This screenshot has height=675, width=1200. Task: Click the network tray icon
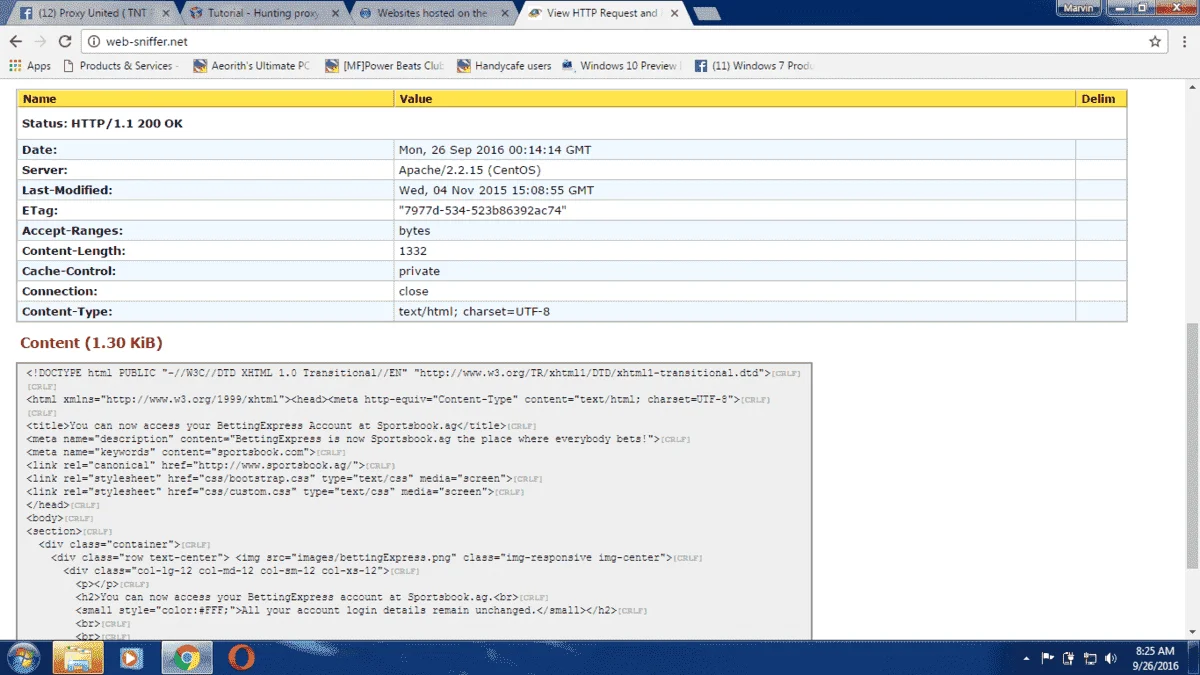[x=1090, y=659]
